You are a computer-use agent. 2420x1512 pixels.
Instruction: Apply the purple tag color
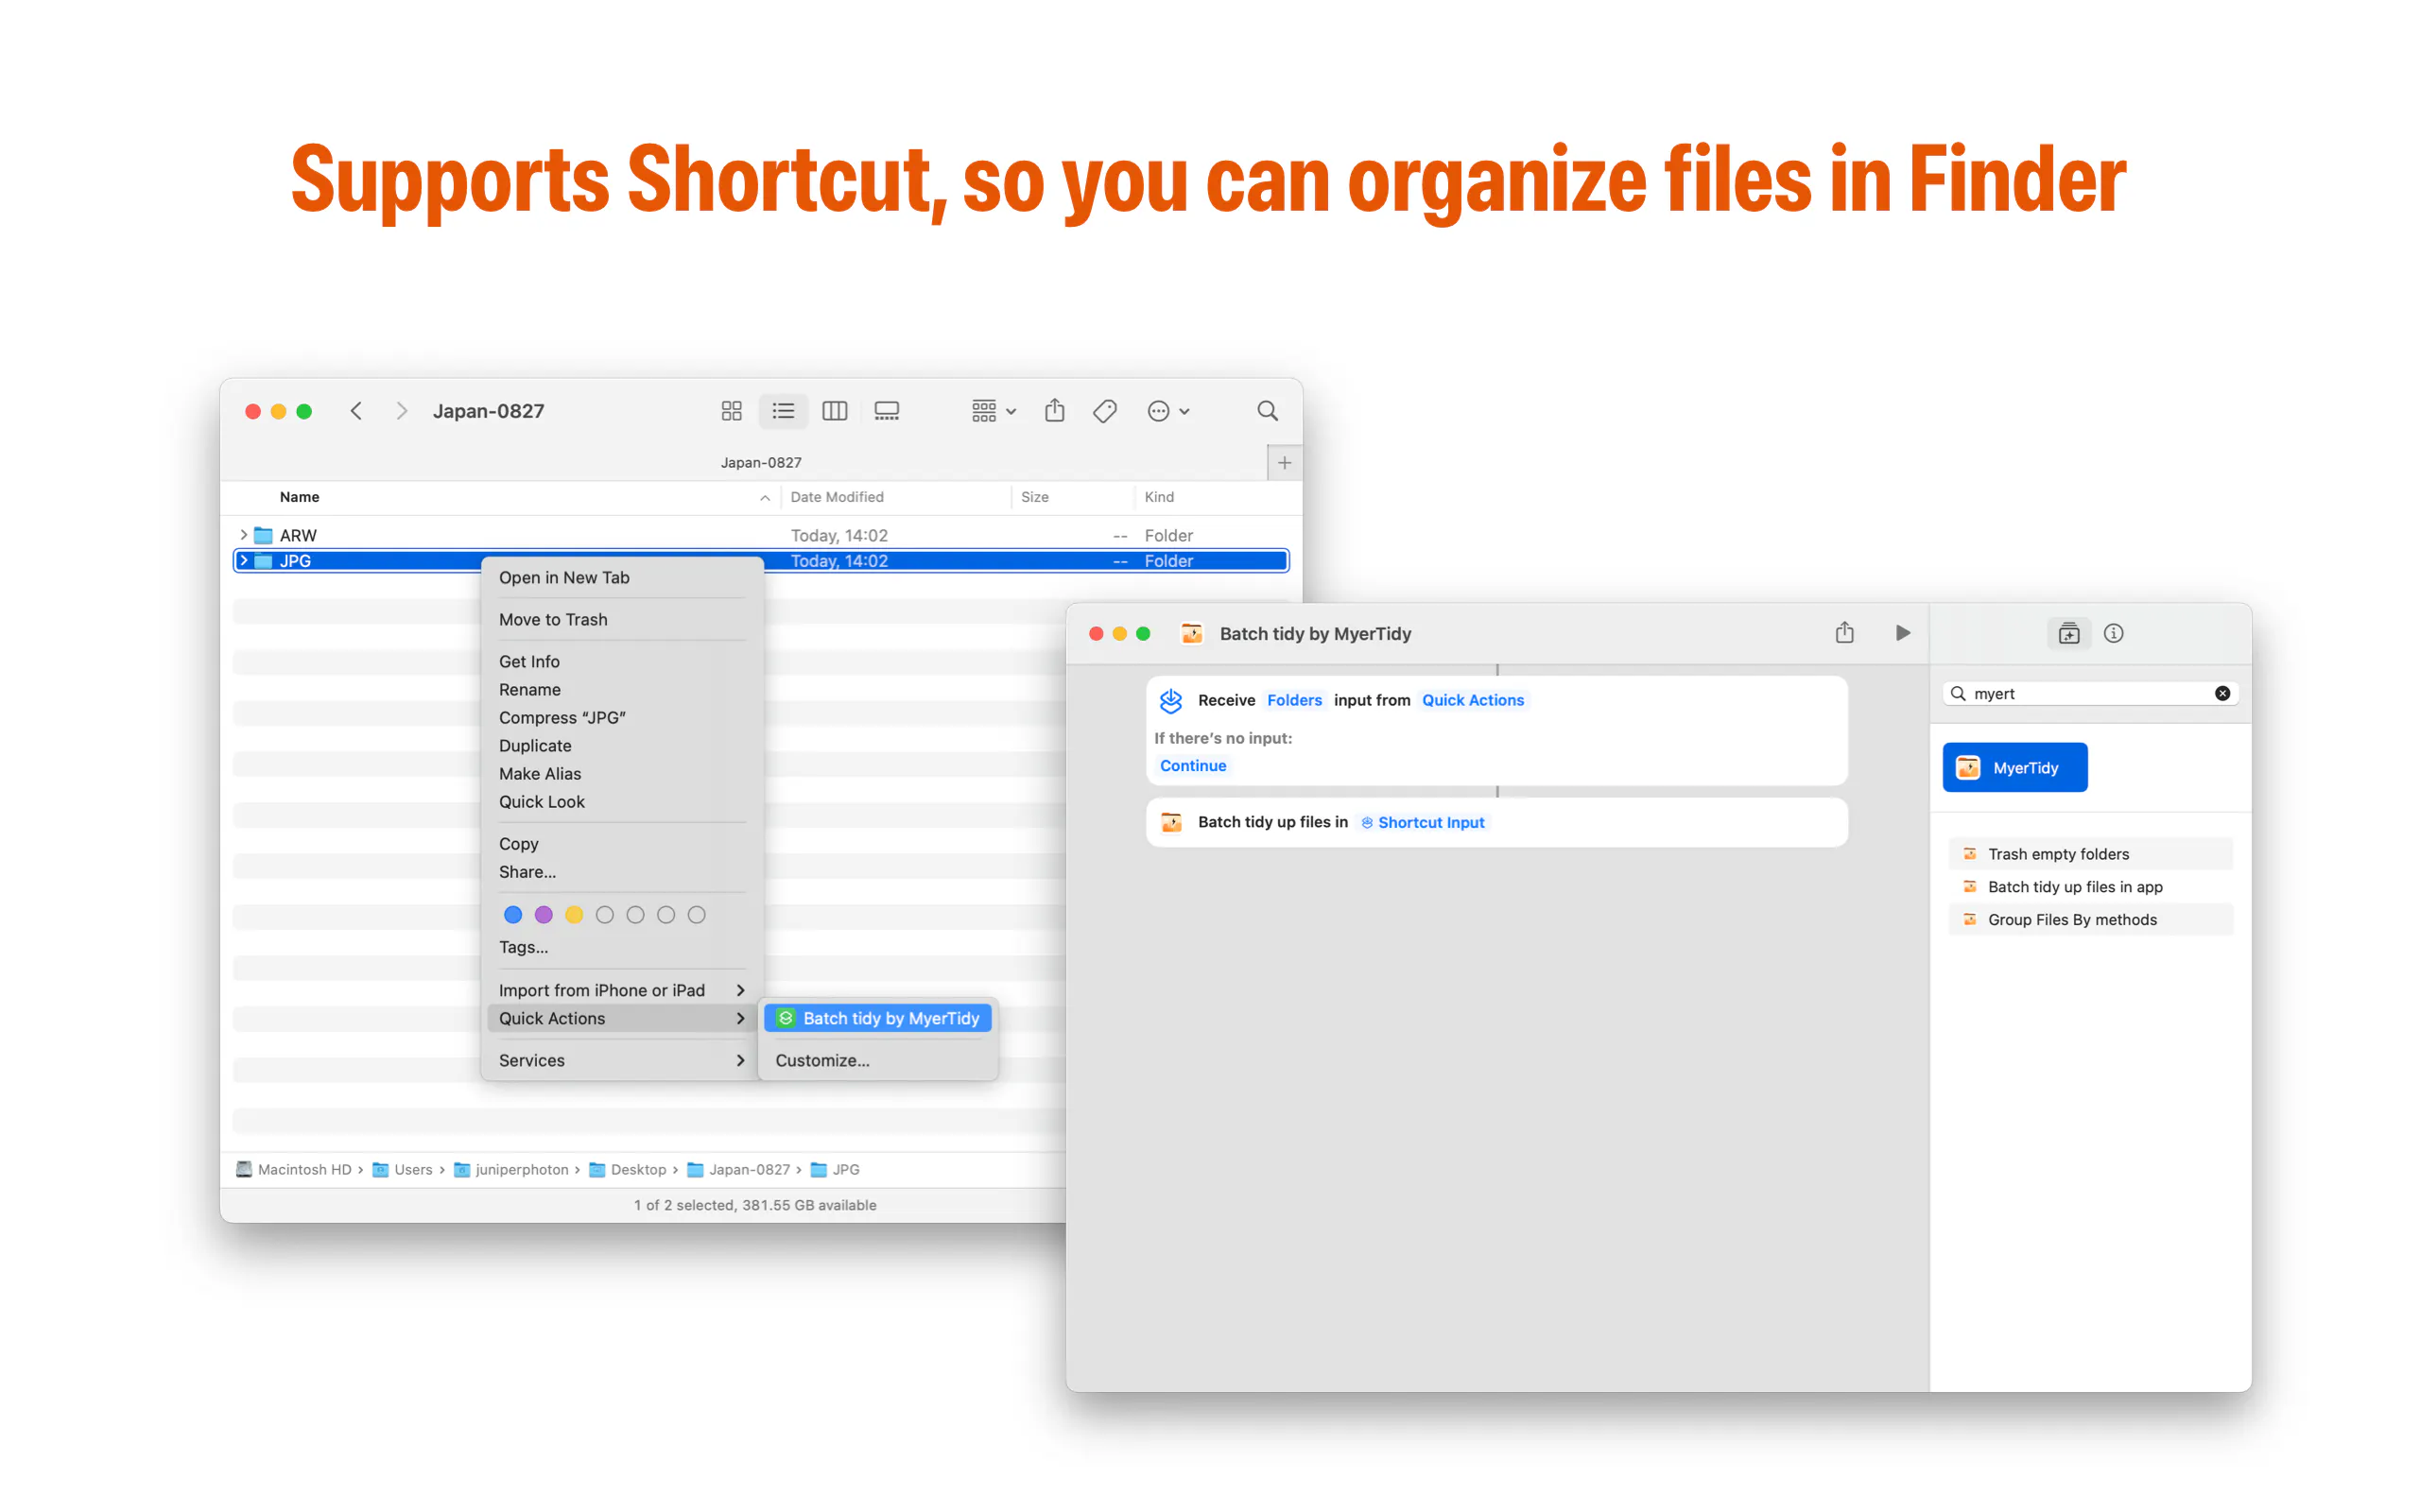click(543, 914)
